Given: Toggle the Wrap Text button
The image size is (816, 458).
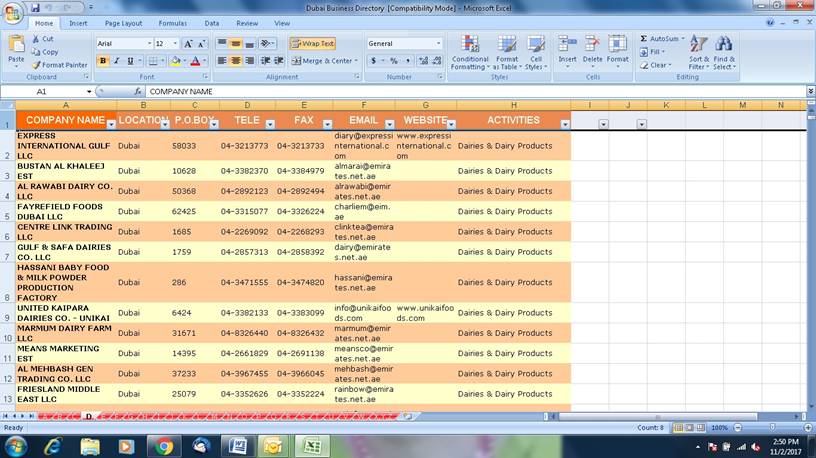Looking at the screenshot, I should 312,44.
